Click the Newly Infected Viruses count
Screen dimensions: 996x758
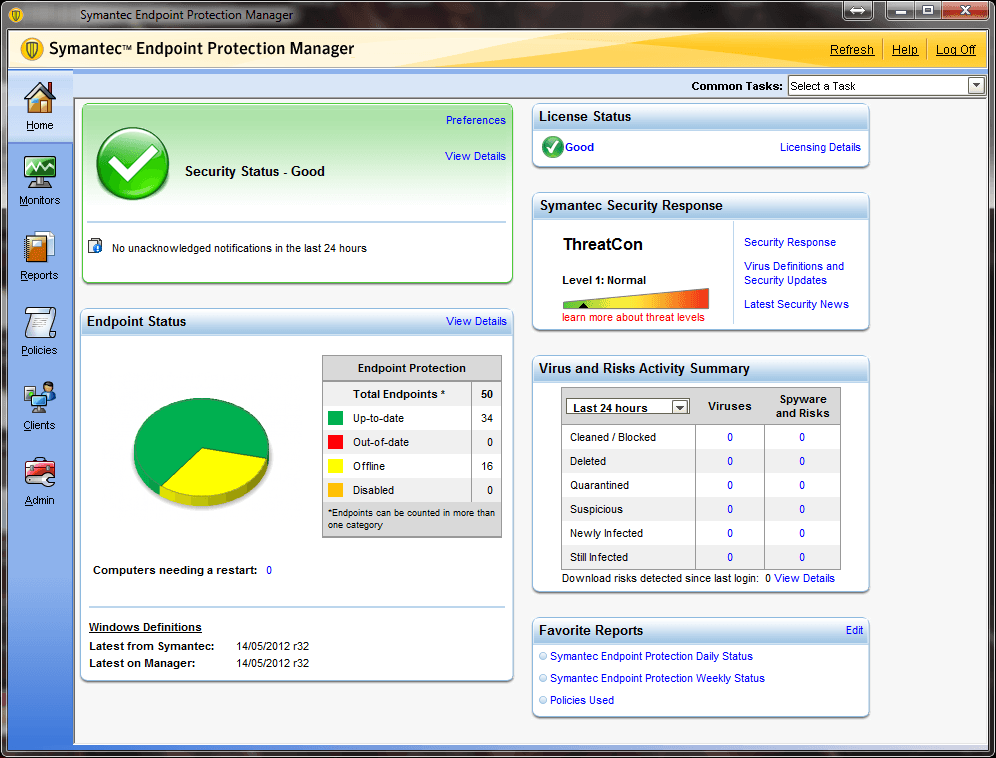[x=730, y=533]
